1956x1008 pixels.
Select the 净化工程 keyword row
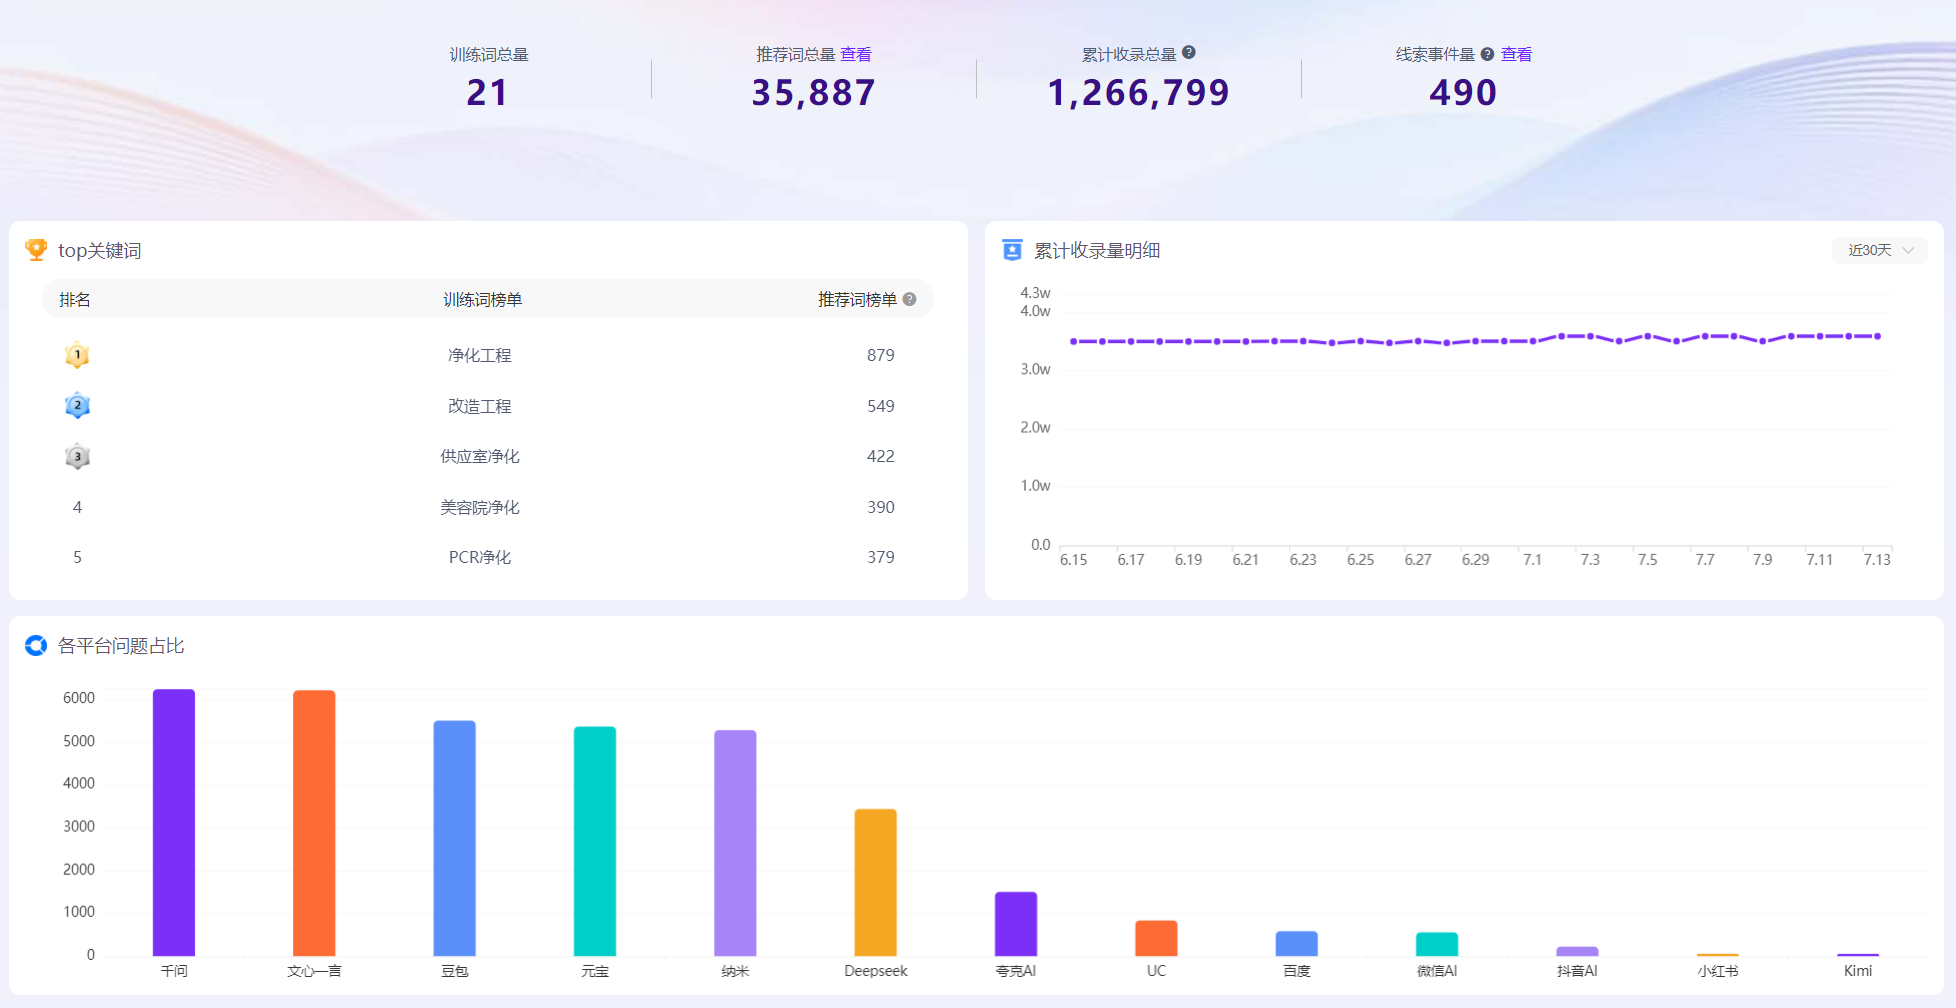pos(488,355)
